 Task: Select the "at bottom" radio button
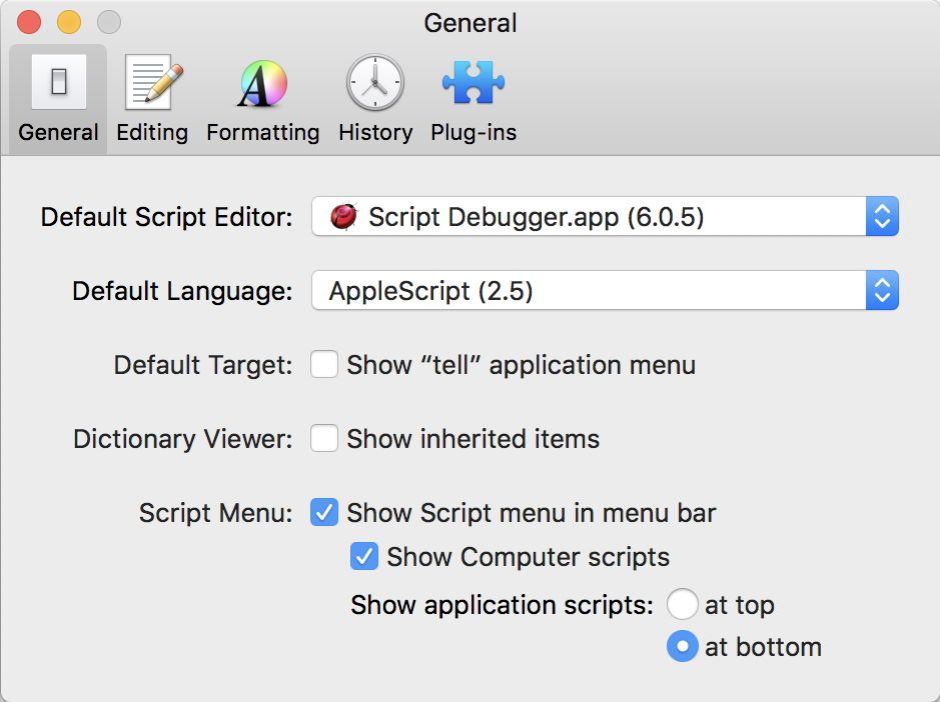click(x=682, y=647)
